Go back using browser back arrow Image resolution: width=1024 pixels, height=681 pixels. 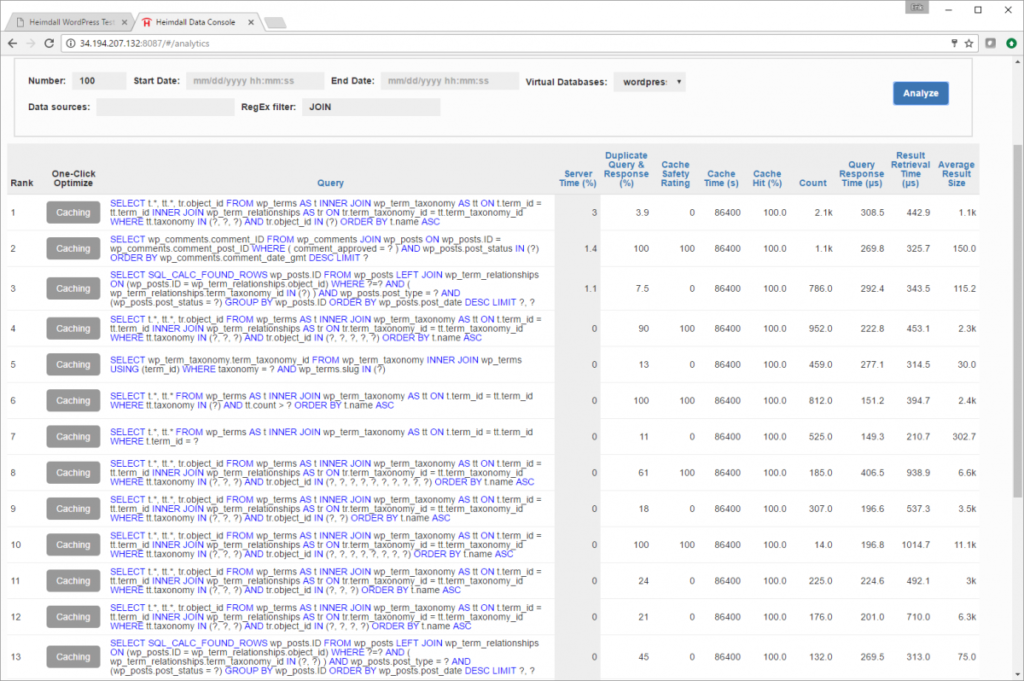(x=12, y=43)
